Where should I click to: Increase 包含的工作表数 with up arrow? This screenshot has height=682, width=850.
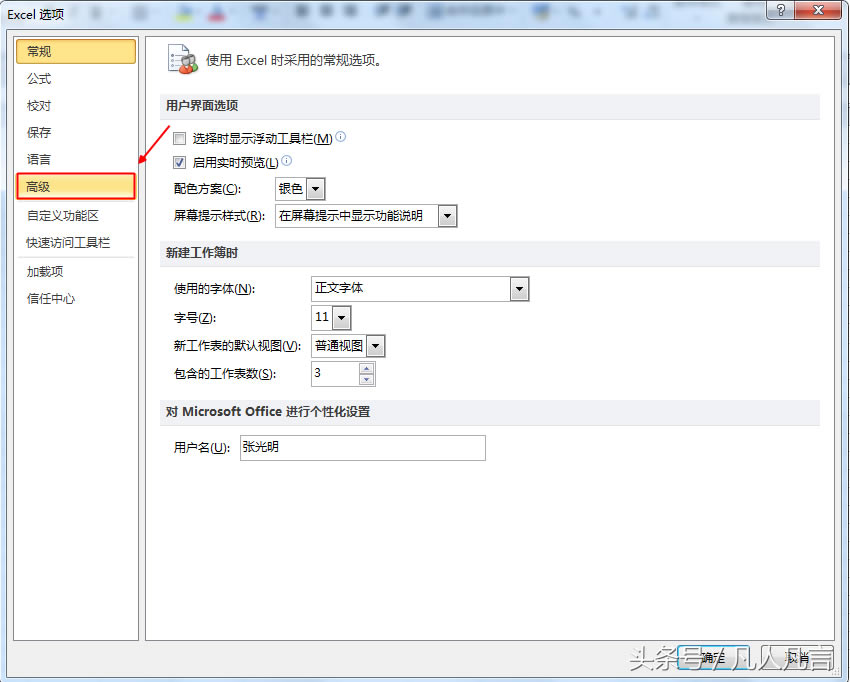367,369
